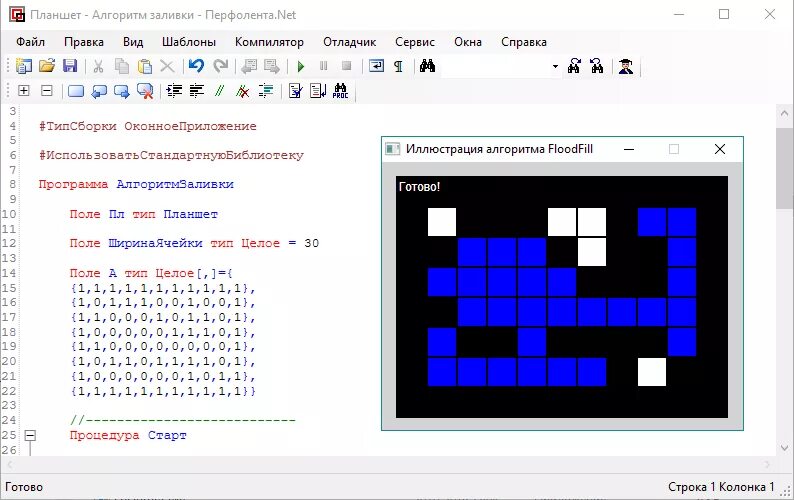This screenshot has width=794, height=500.
Task: Go to the previous bookmark icon
Action: click(99, 92)
